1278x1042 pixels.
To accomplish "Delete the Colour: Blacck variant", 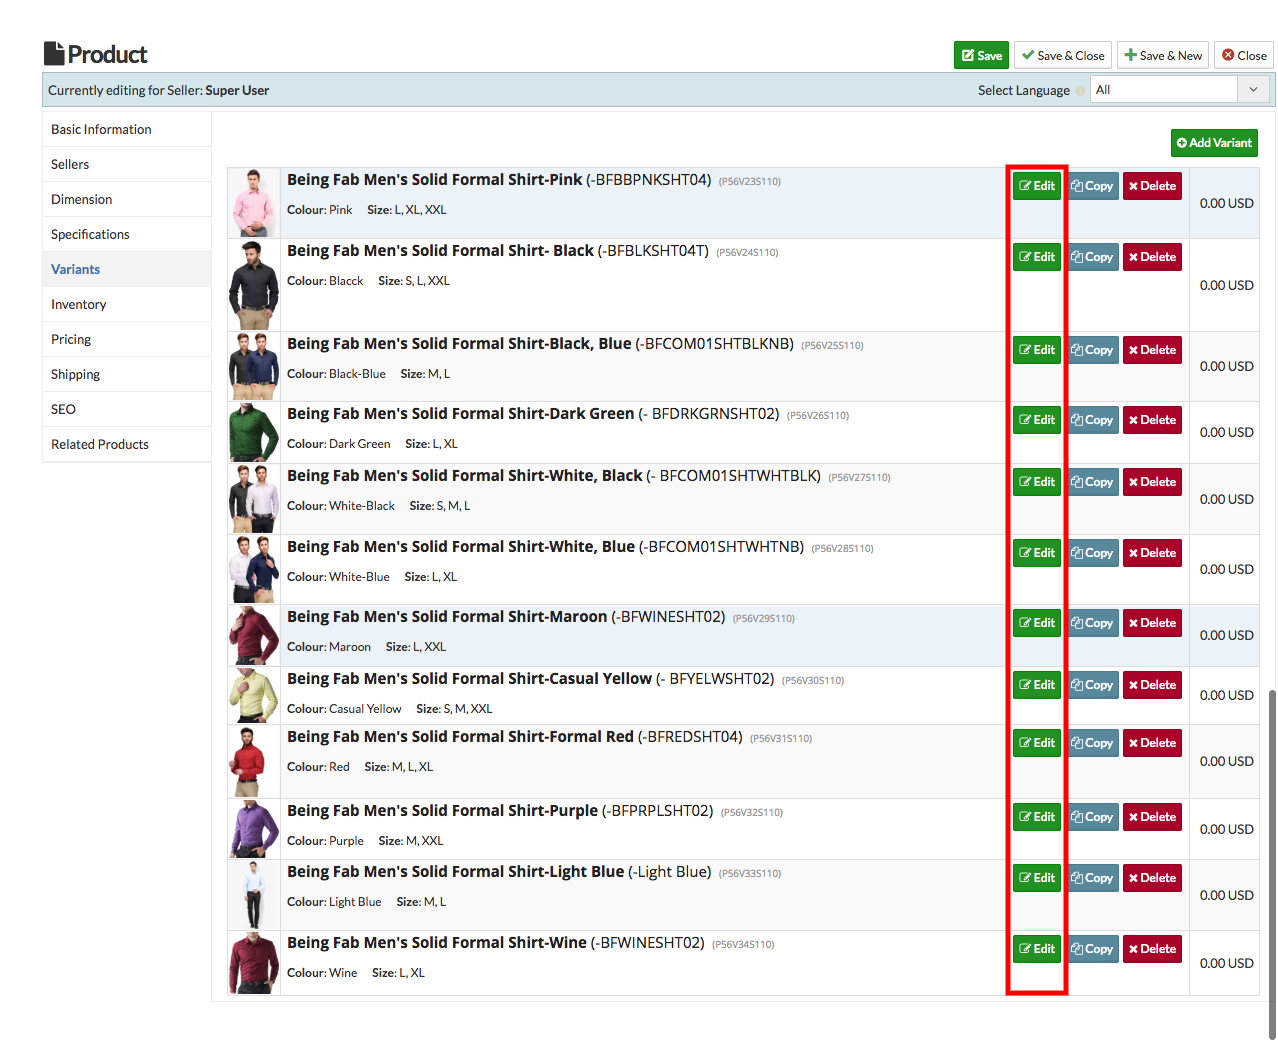I will pos(1152,257).
